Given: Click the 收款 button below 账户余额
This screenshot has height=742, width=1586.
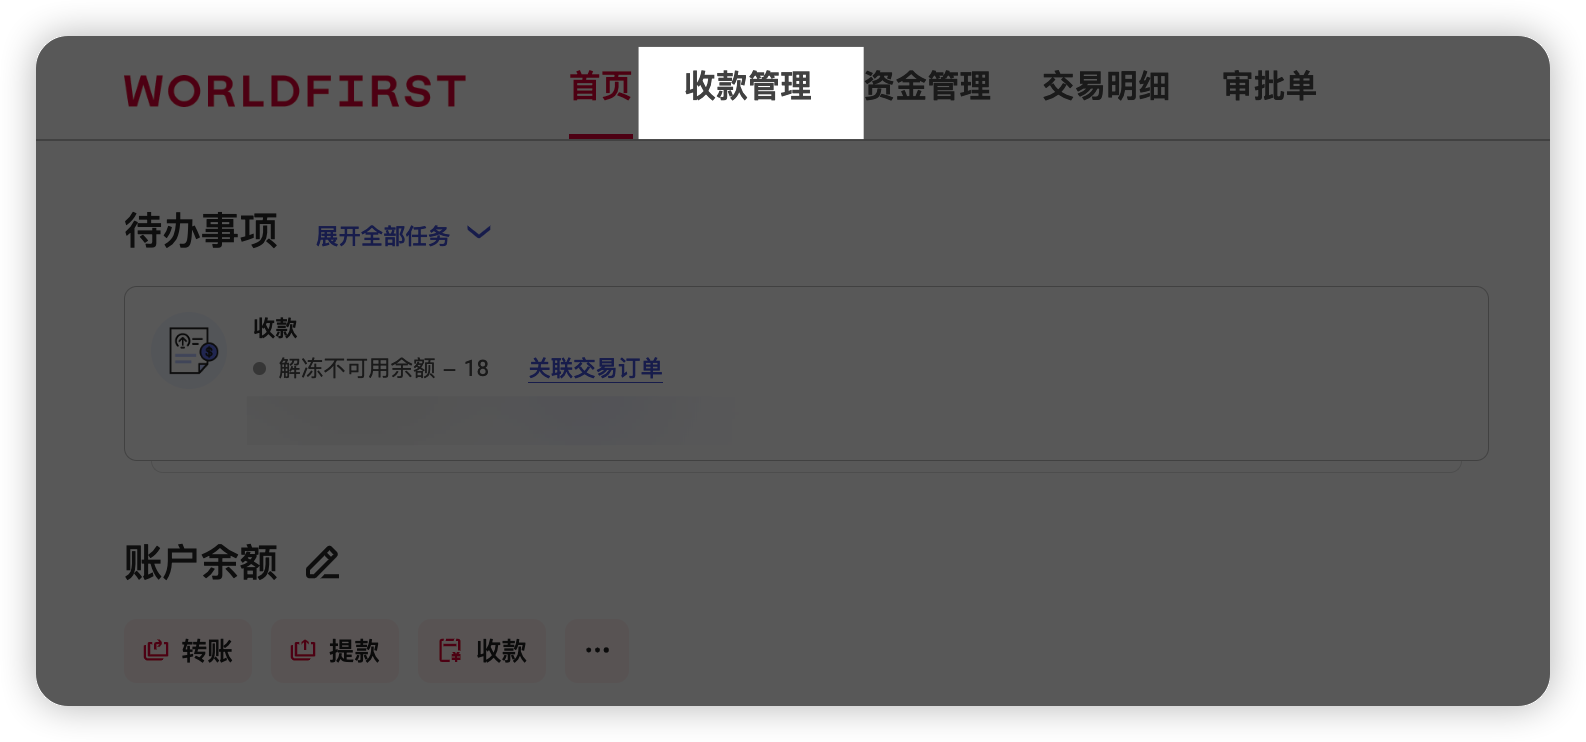Looking at the screenshot, I should click(x=482, y=651).
